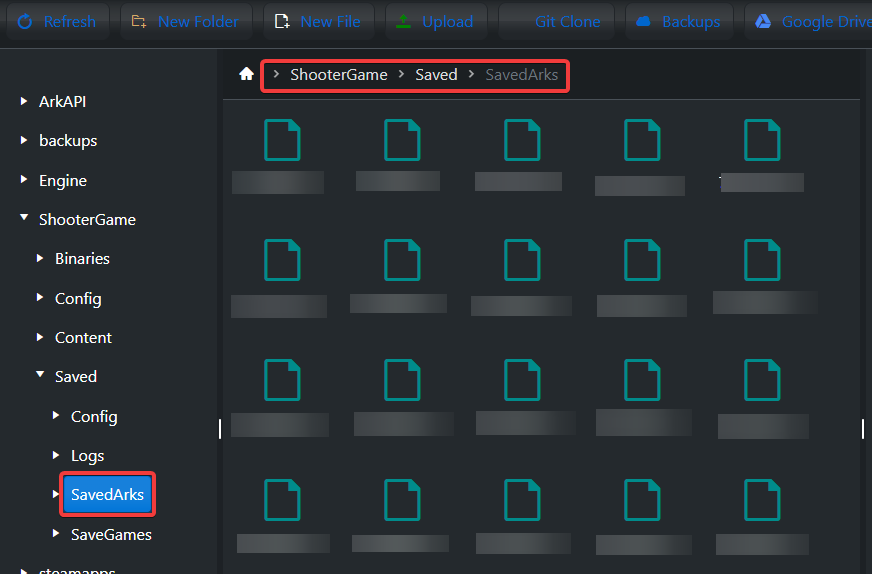This screenshot has width=872, height=574.
Task: Collapse the Saved folder arrow
Action: click(x=40, y=376)
